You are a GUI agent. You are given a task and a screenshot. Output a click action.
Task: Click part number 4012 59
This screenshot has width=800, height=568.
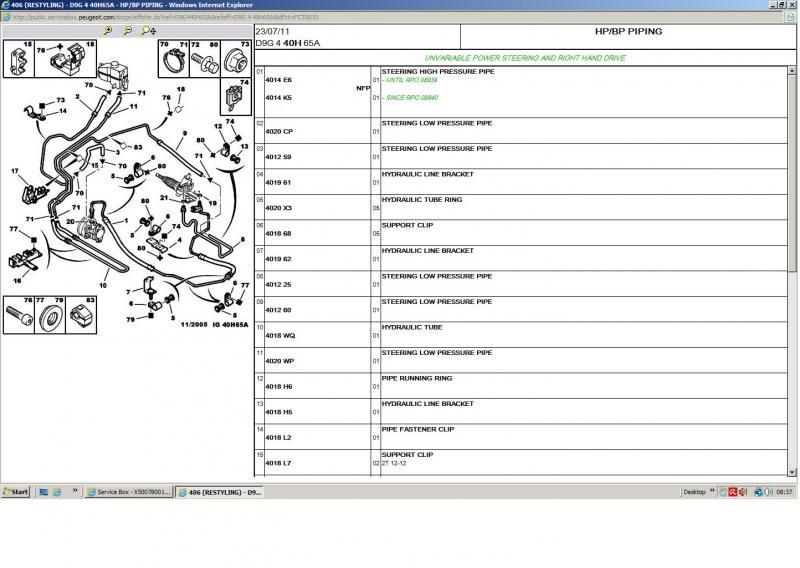278,157
